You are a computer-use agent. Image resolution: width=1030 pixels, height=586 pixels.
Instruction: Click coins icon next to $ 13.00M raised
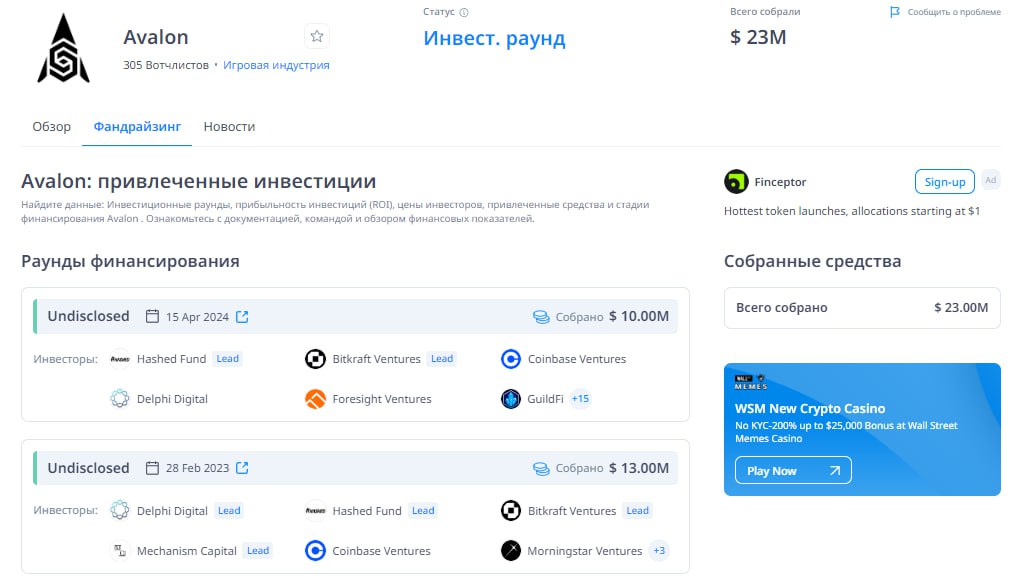click(541, 468)
